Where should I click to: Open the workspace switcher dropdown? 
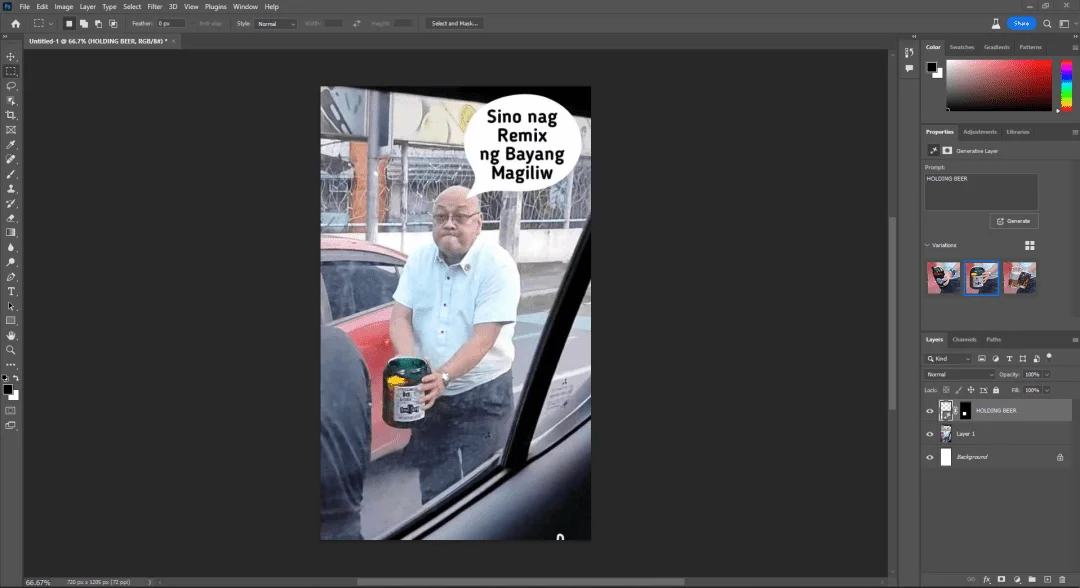[x=1066, y=23]
